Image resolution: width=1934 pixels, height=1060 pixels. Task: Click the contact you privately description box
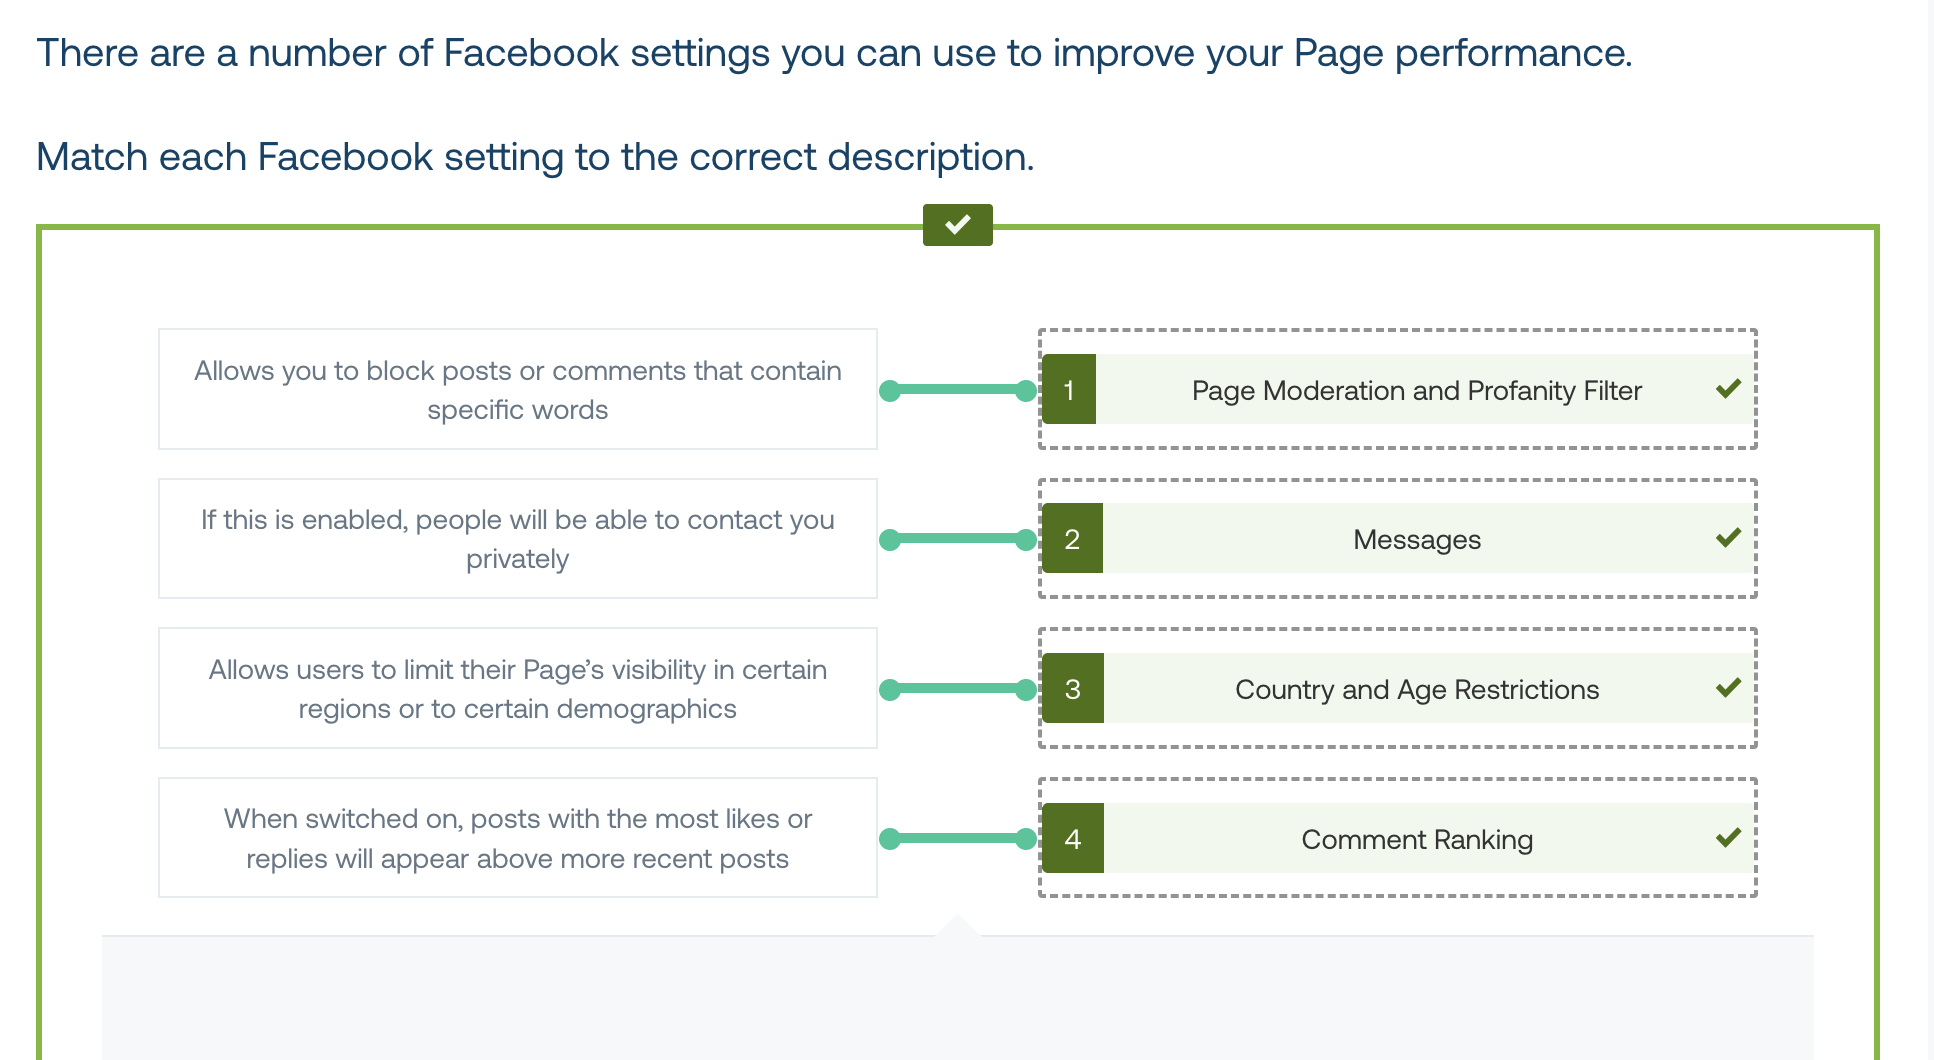(518, 538)
